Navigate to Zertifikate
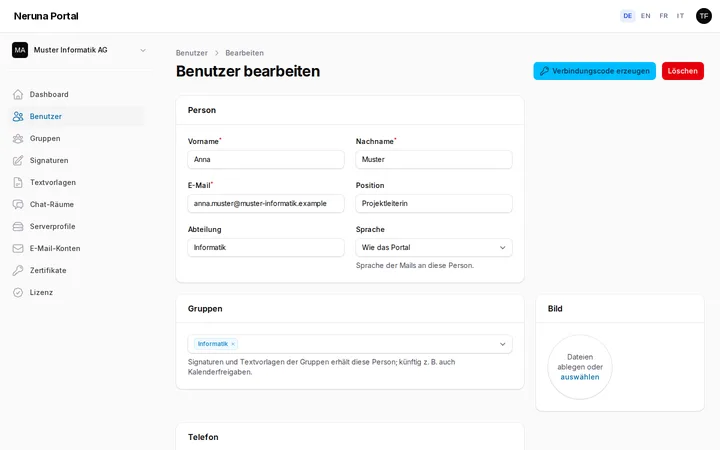 [77, 270]
